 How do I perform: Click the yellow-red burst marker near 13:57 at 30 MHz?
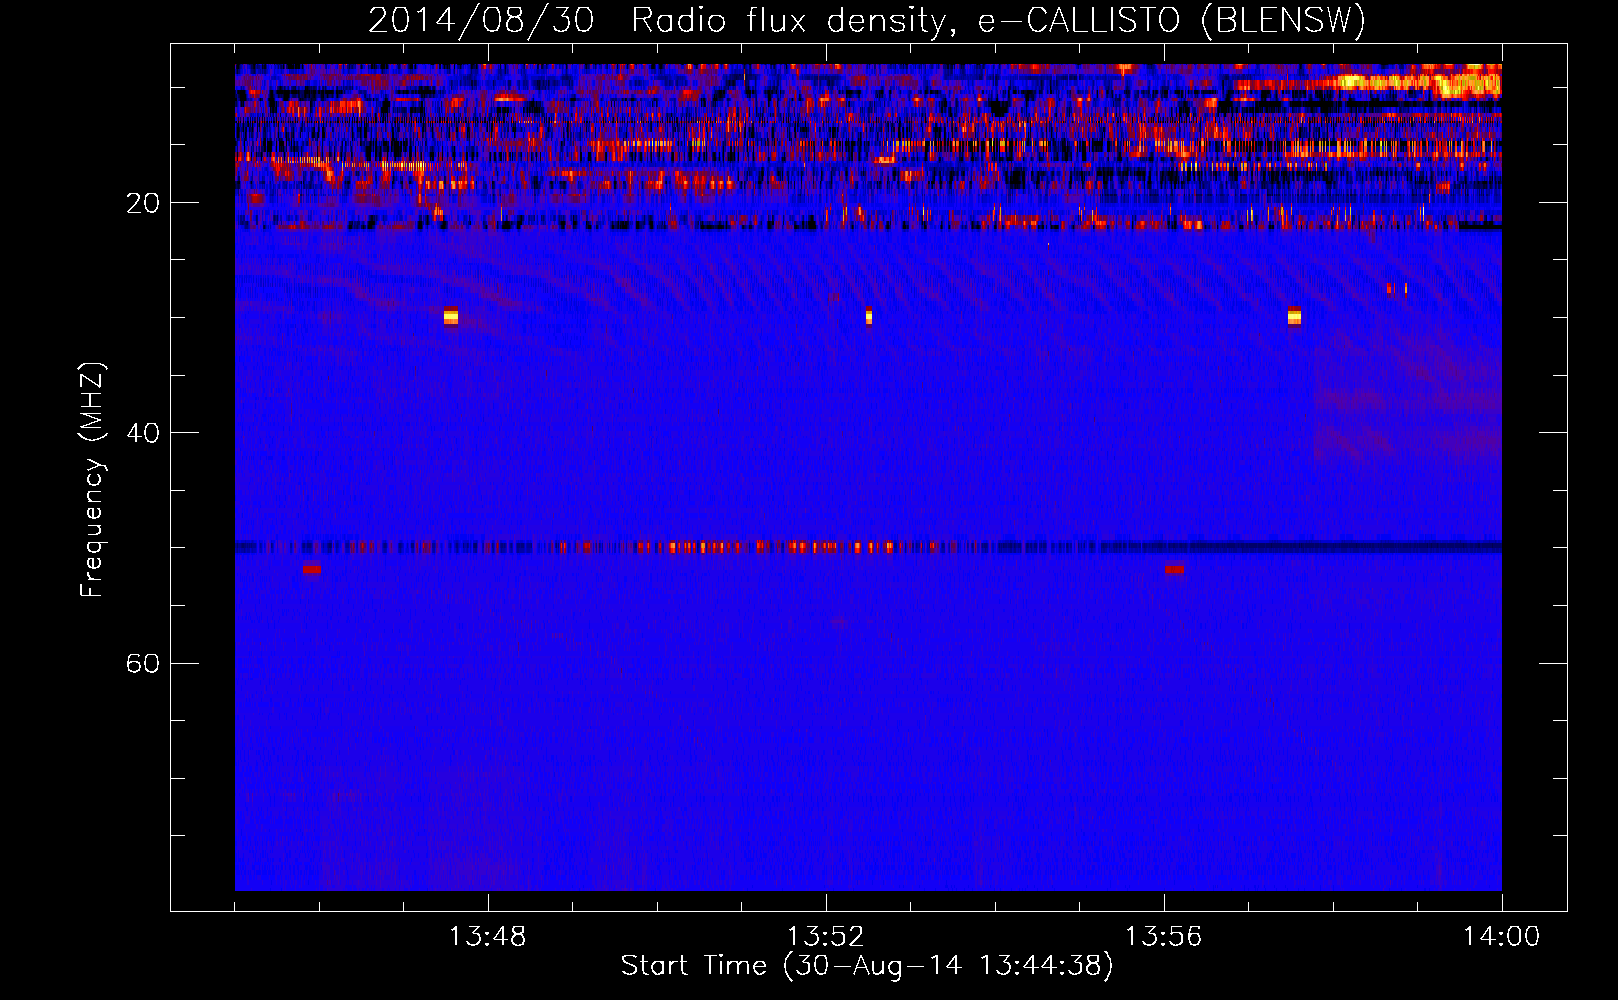1294,316
